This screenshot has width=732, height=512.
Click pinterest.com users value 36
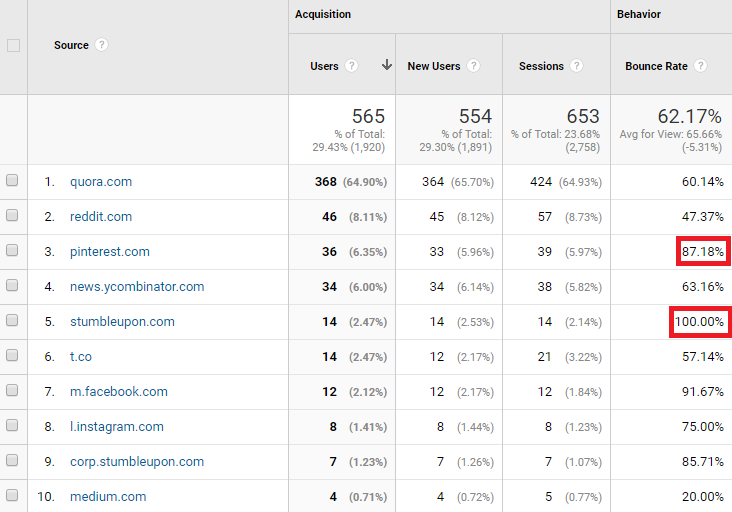tap(329, 252)
